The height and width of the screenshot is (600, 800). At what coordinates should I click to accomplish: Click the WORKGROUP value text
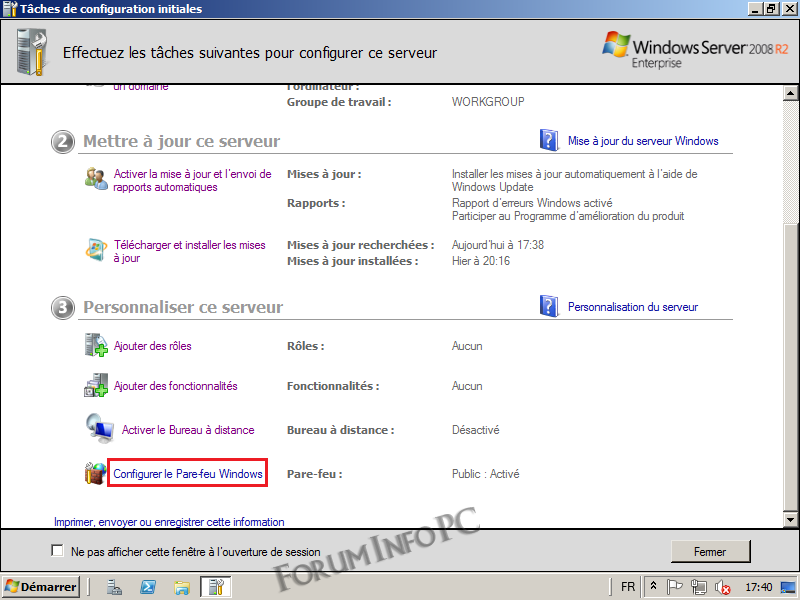point(488,102)
